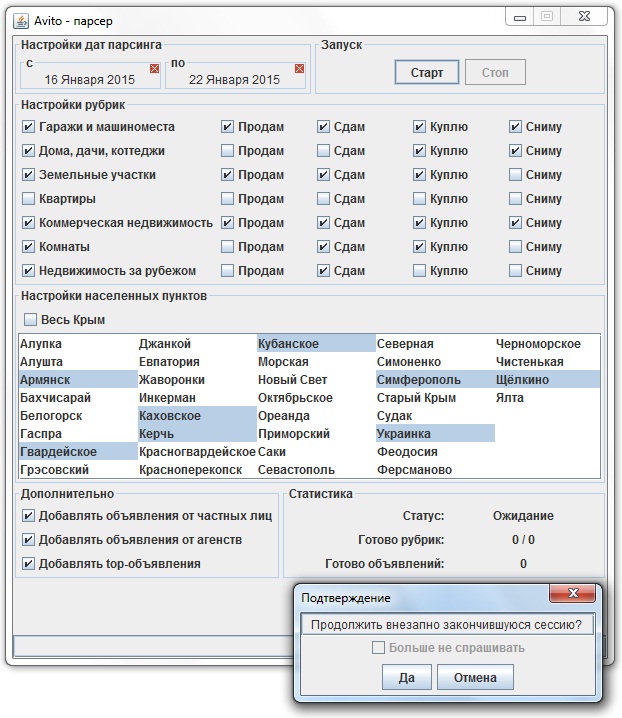Open the start date field 16 Января 2015
The image size is (622, 718).
tap(89, 80)
